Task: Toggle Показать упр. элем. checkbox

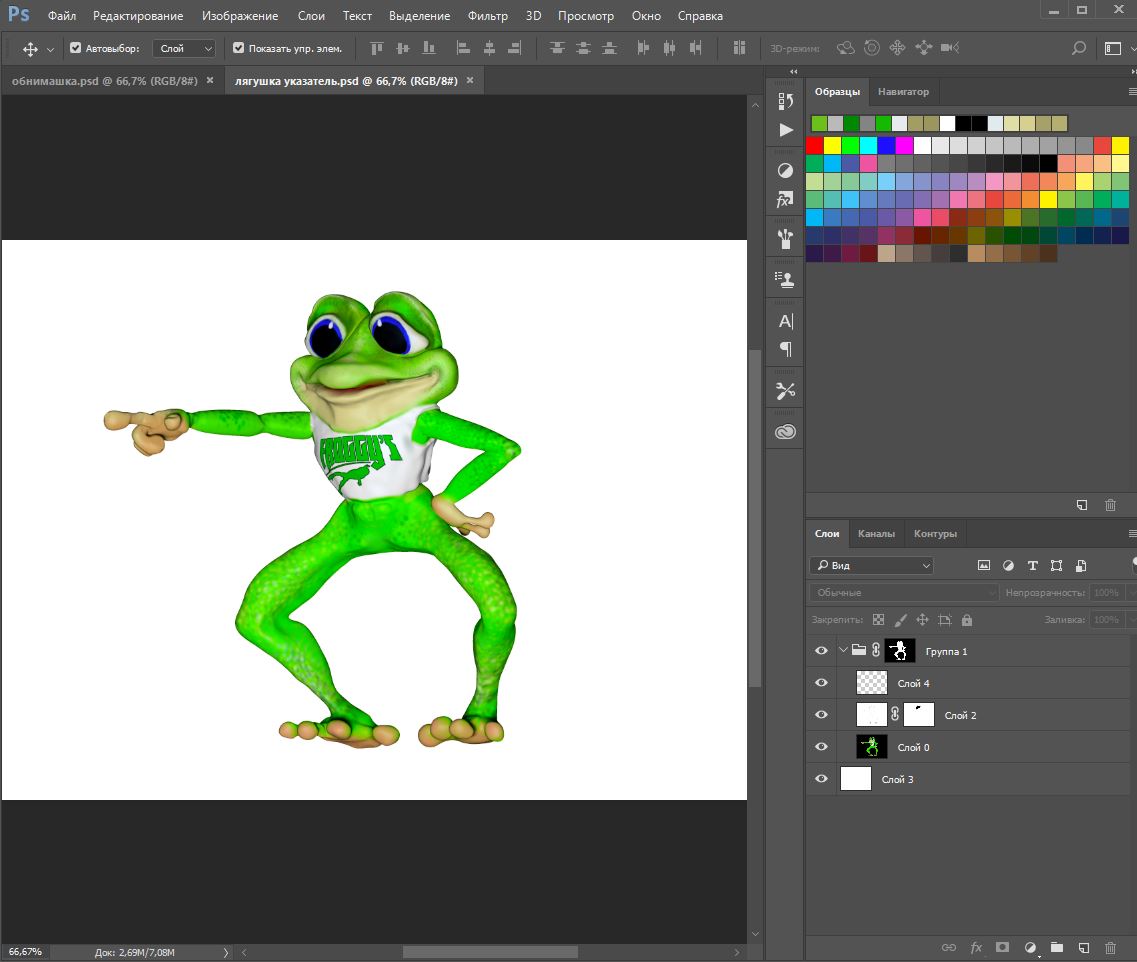Action: coord(238,48)
